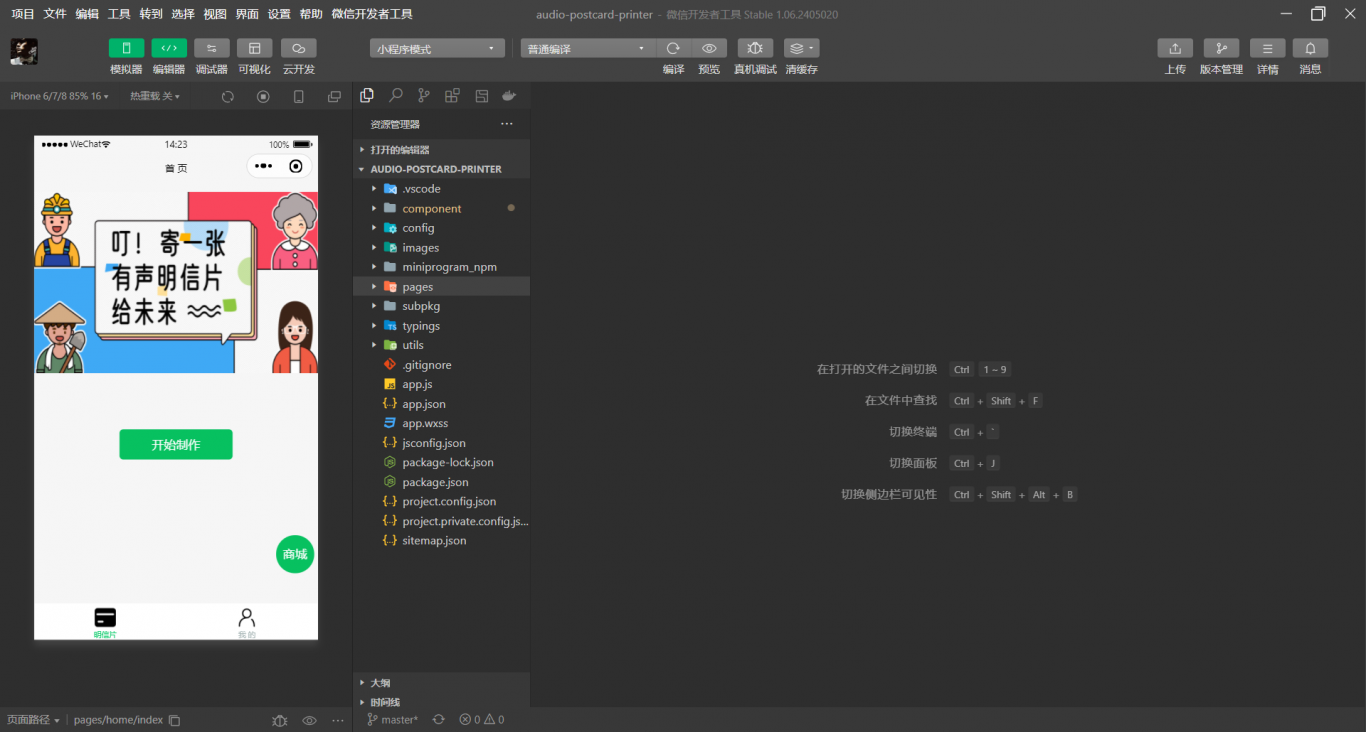Open errors and warnings status indicator

(482, 719)
